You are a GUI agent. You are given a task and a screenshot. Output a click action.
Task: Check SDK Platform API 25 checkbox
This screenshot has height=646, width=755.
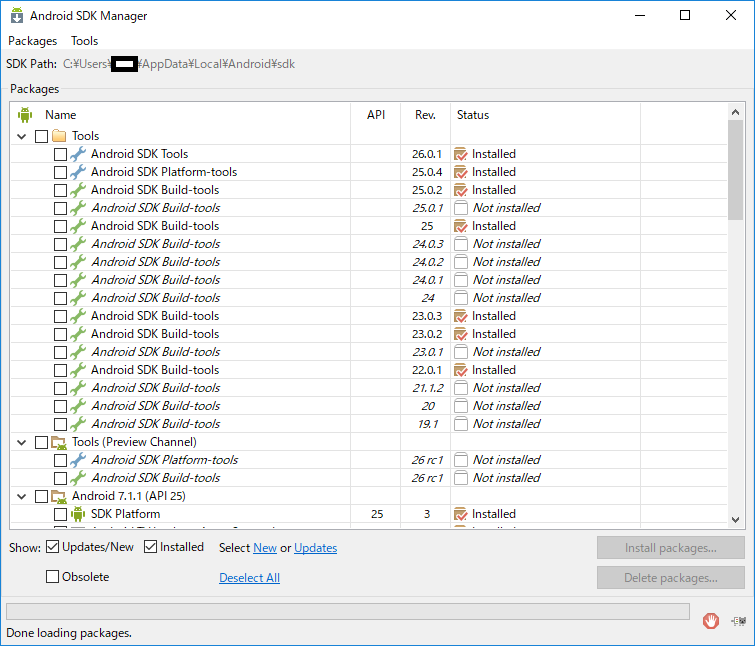[x=60, y=515]
